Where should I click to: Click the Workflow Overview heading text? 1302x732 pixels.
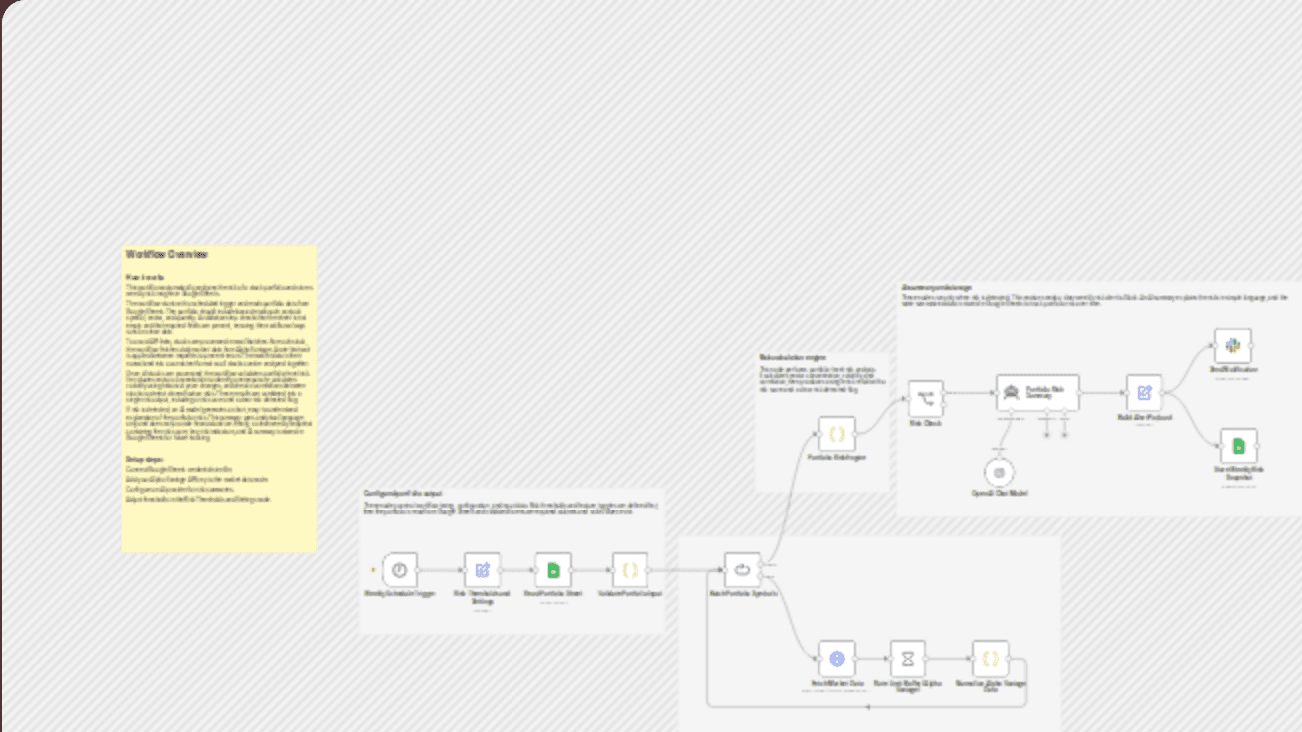click(167, 255)
